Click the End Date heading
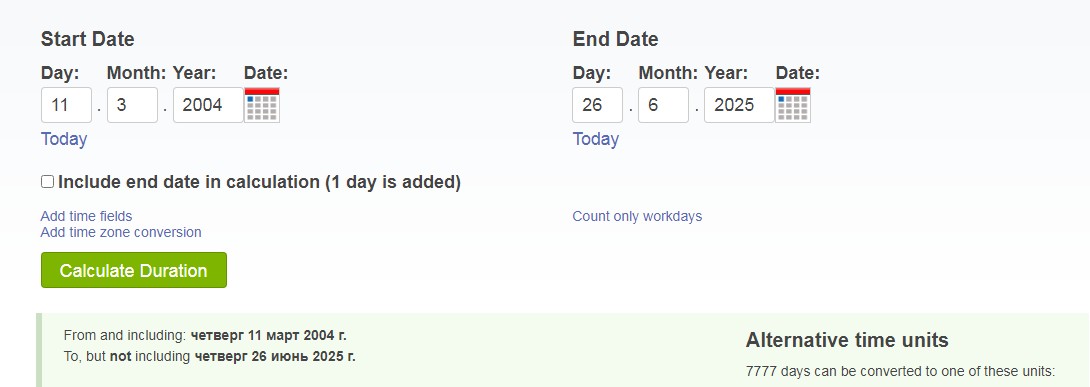 [x=615, y=39]
